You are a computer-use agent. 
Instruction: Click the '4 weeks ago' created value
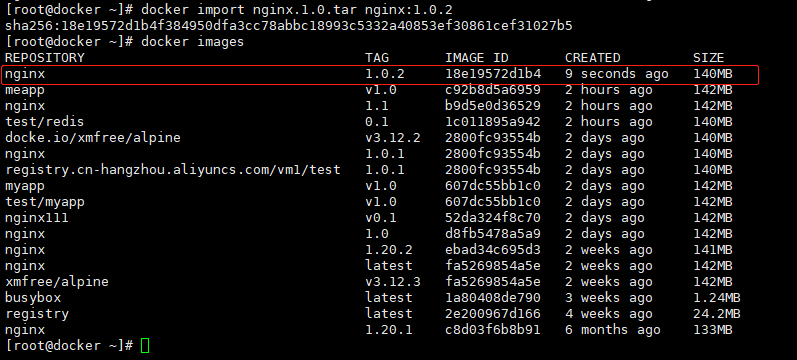coord(608,314)
